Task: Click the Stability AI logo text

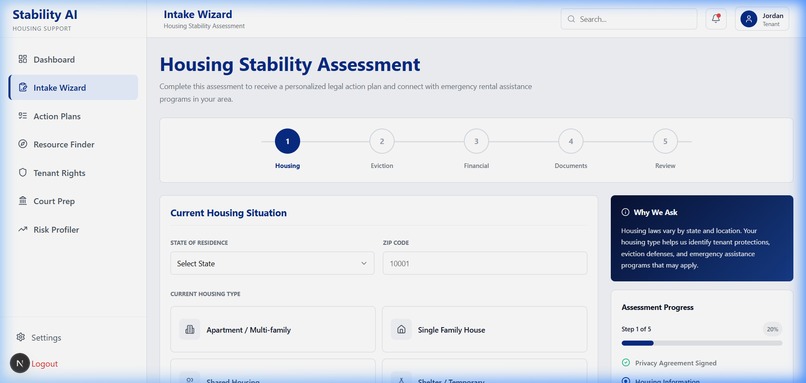Action: 45,14
